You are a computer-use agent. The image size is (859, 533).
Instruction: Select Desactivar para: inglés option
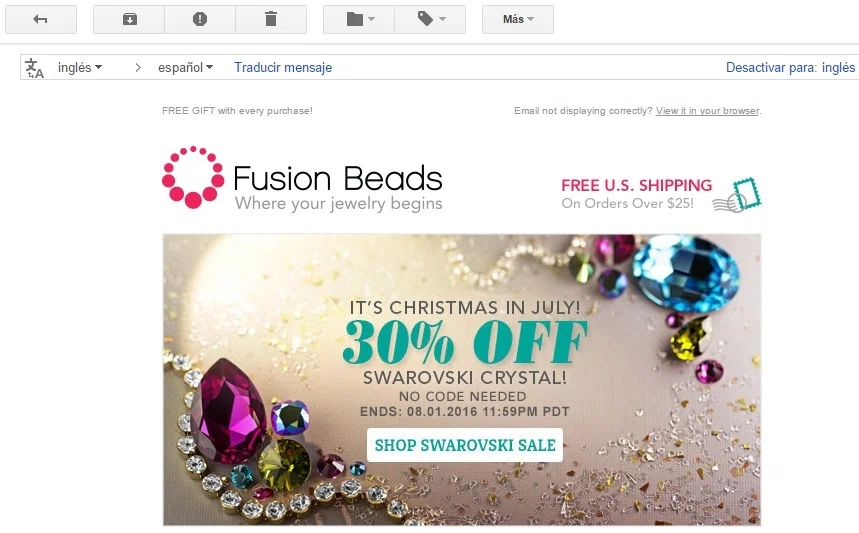790,67
